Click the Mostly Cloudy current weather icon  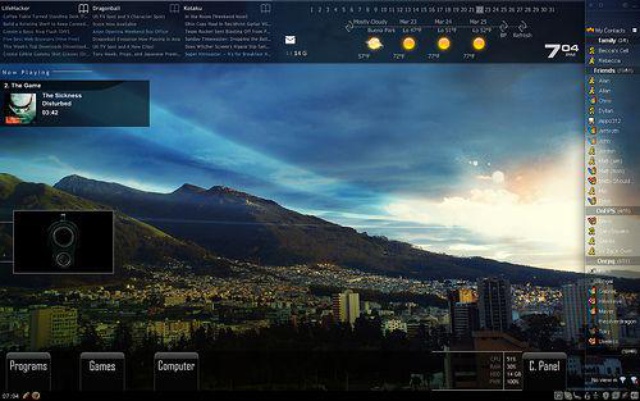[374, 44]
